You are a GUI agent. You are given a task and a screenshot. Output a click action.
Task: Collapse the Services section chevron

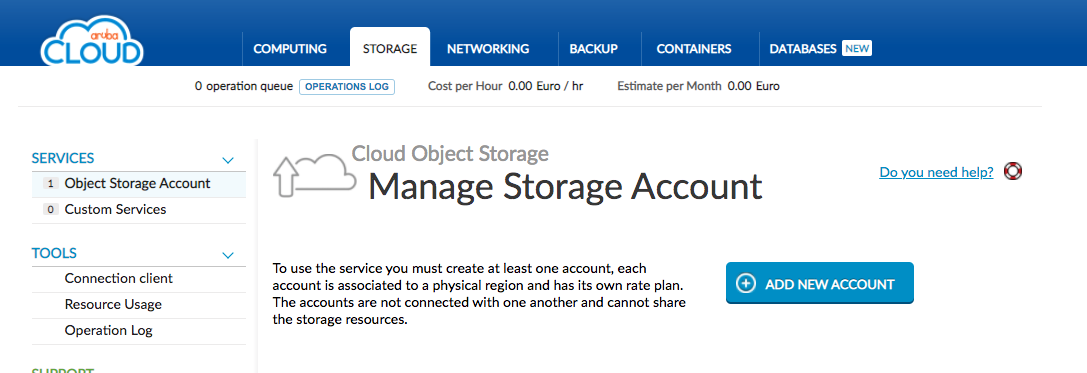tap(227, 160)
